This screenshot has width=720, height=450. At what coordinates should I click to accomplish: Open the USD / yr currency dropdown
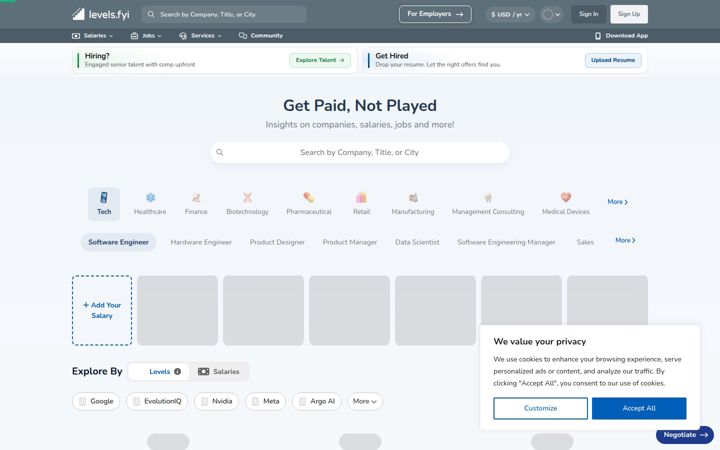pyautogui.click(x=510, y=15)
